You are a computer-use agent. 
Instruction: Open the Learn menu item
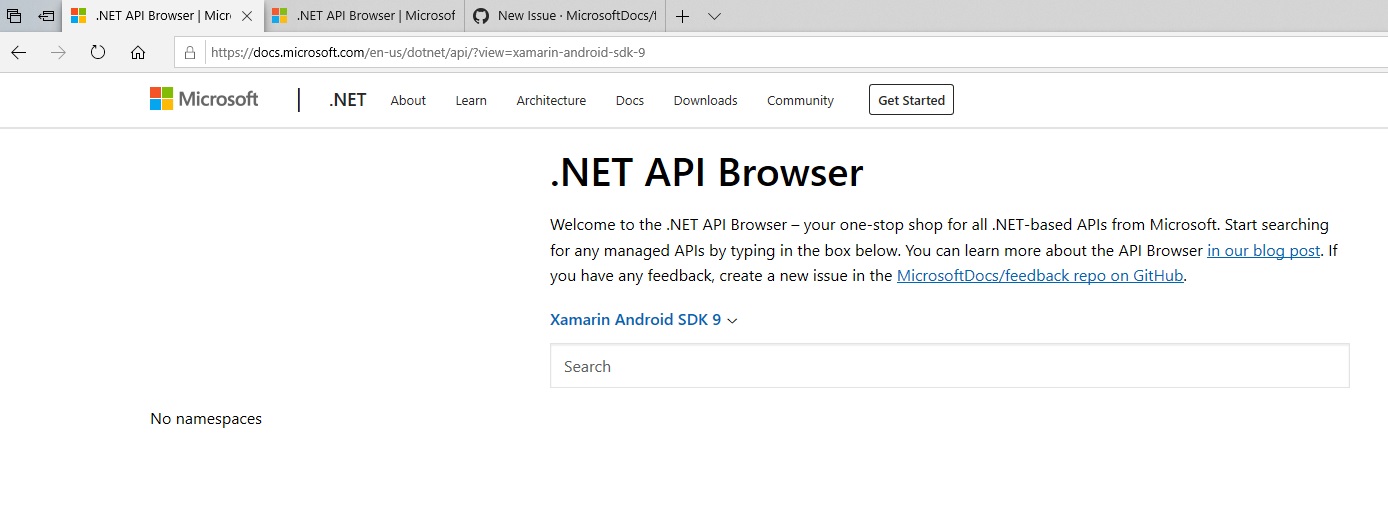coord(471,100)
